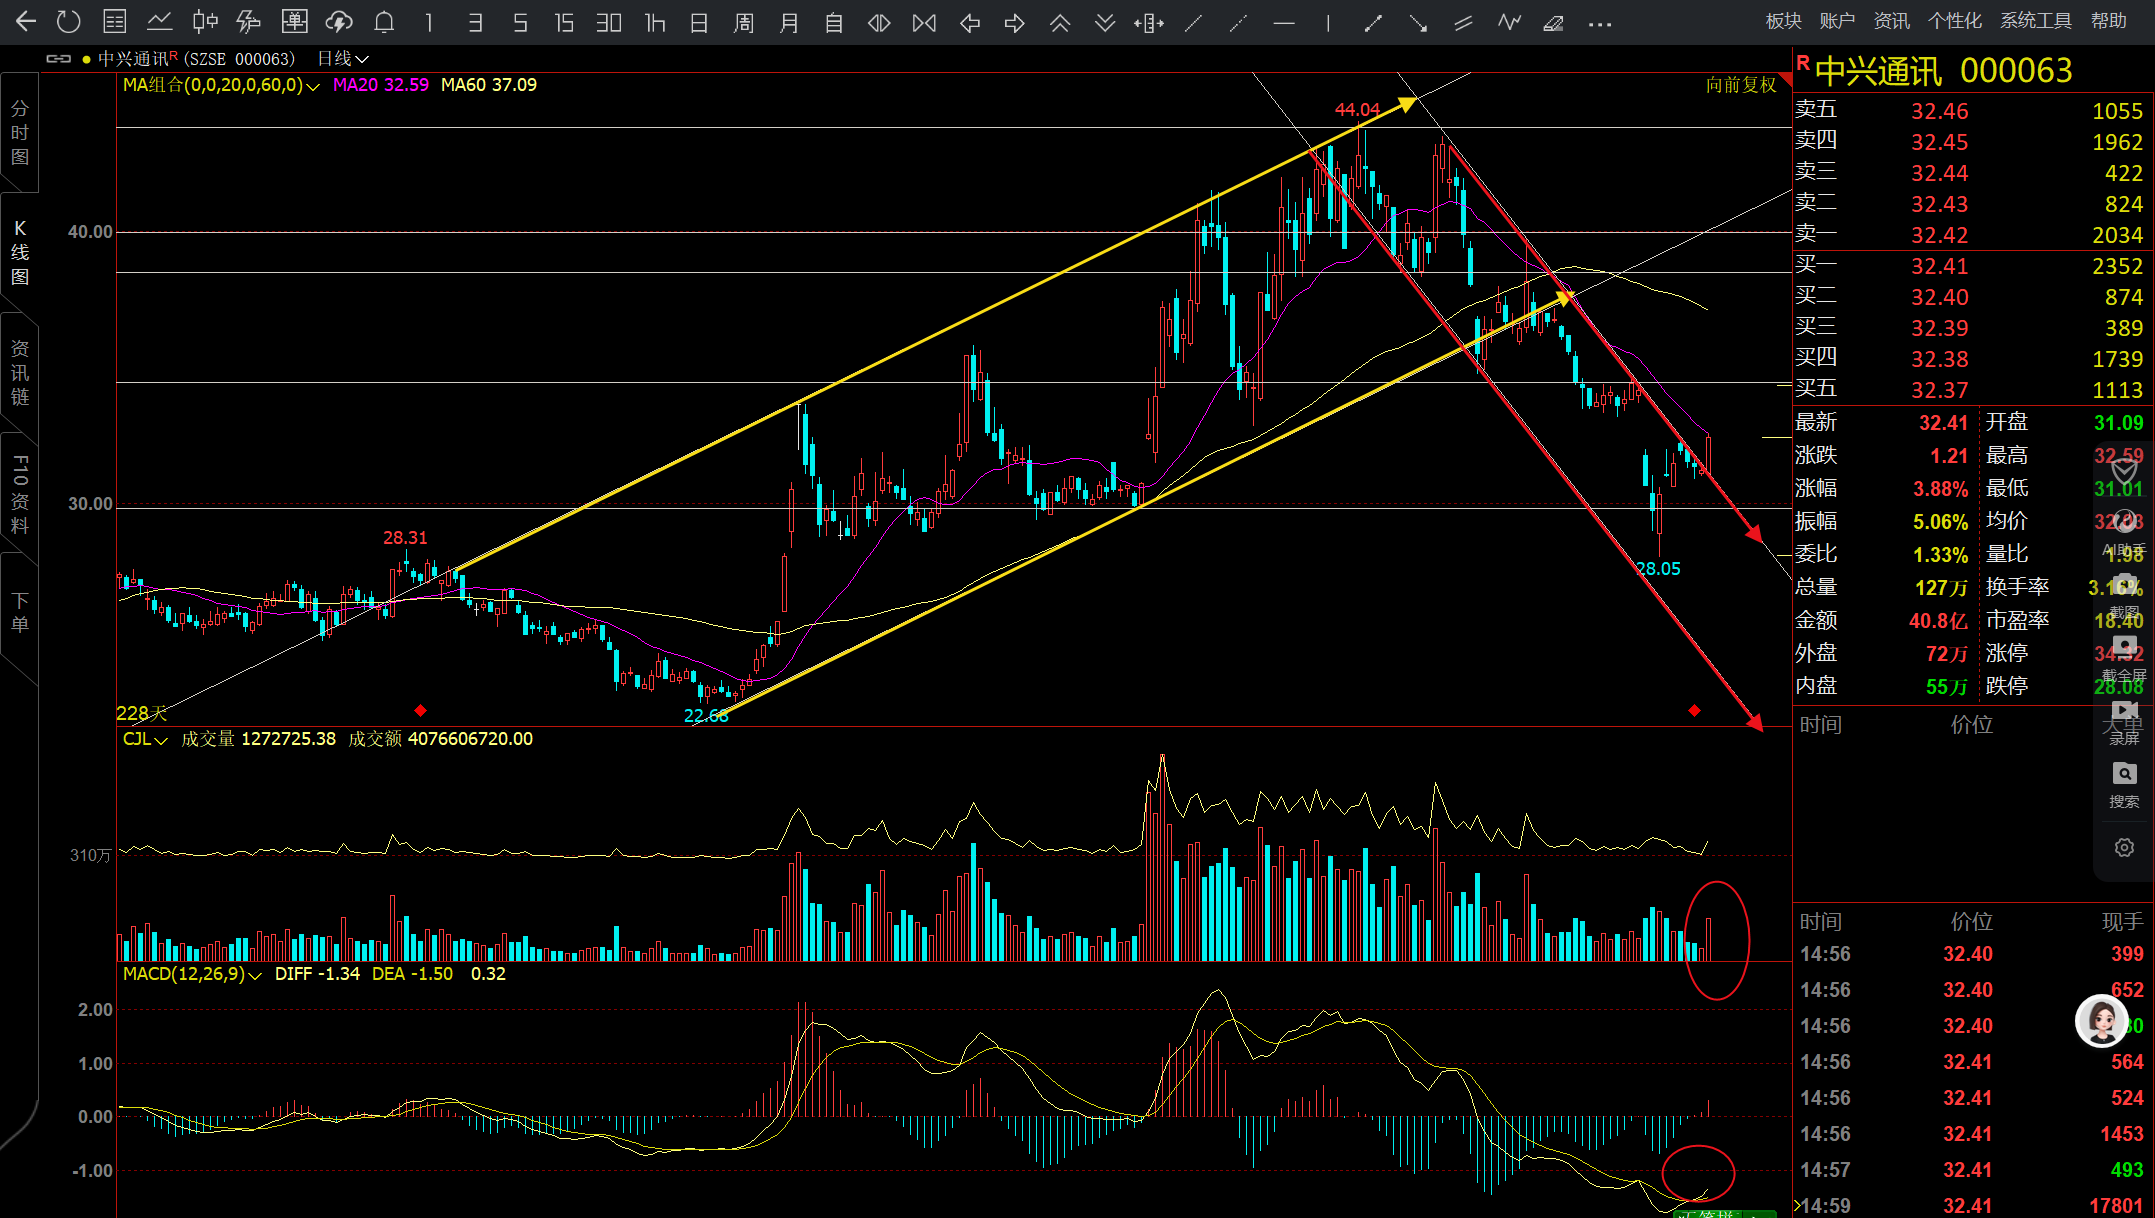Expand the MACD(12,26,9) indicator dropdown
The height and width of the screenshot is (1218, 2155).
click(x=255, y=975)
